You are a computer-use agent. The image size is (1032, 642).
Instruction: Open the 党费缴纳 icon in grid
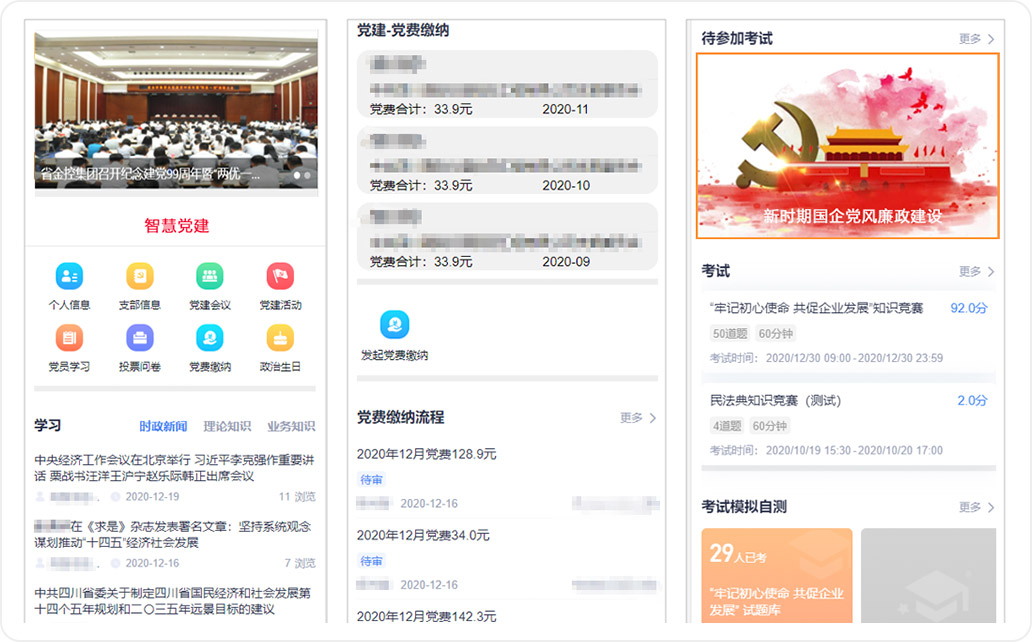(210, 338)
